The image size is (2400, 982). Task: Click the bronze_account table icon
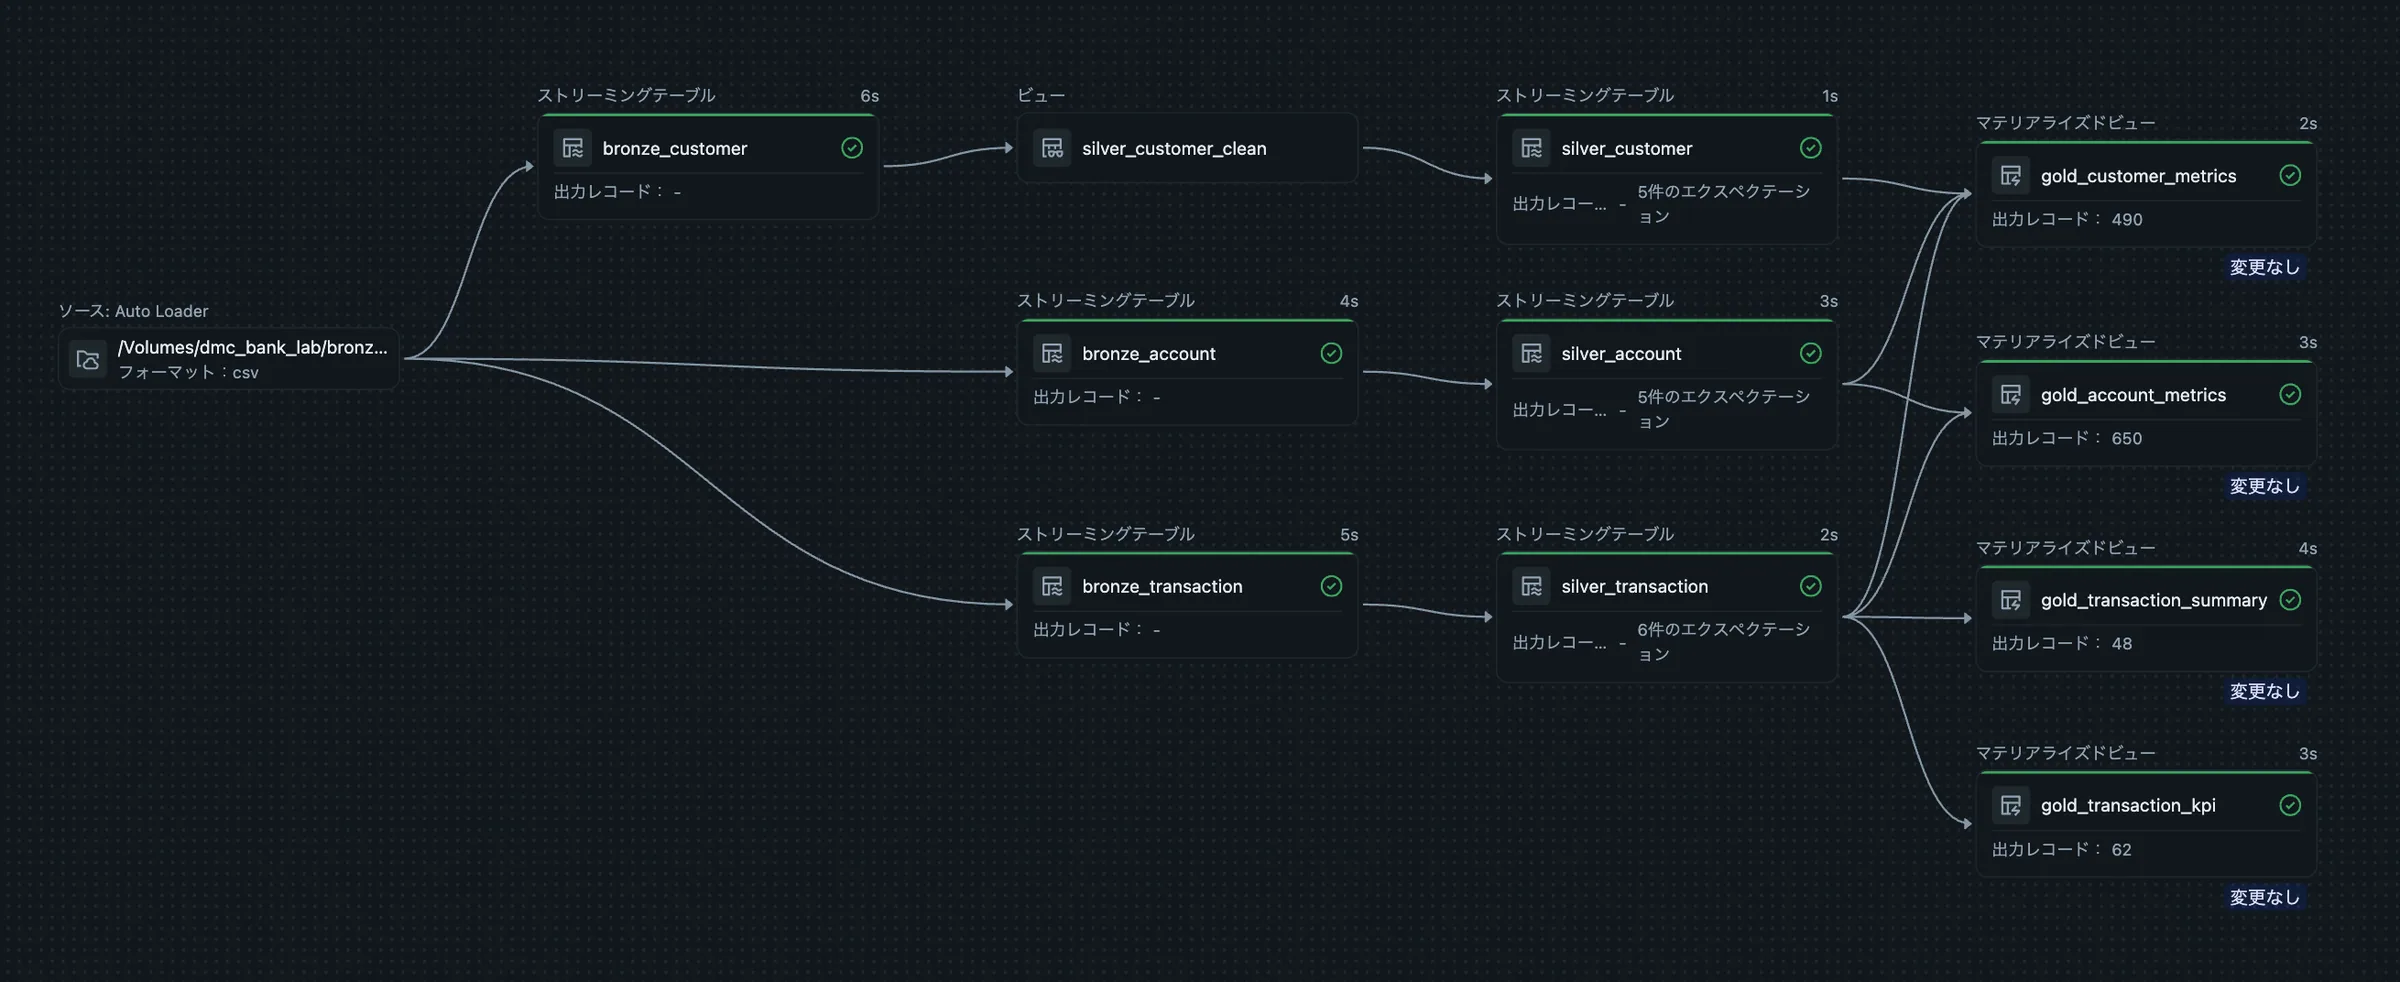pos(1052,353)
